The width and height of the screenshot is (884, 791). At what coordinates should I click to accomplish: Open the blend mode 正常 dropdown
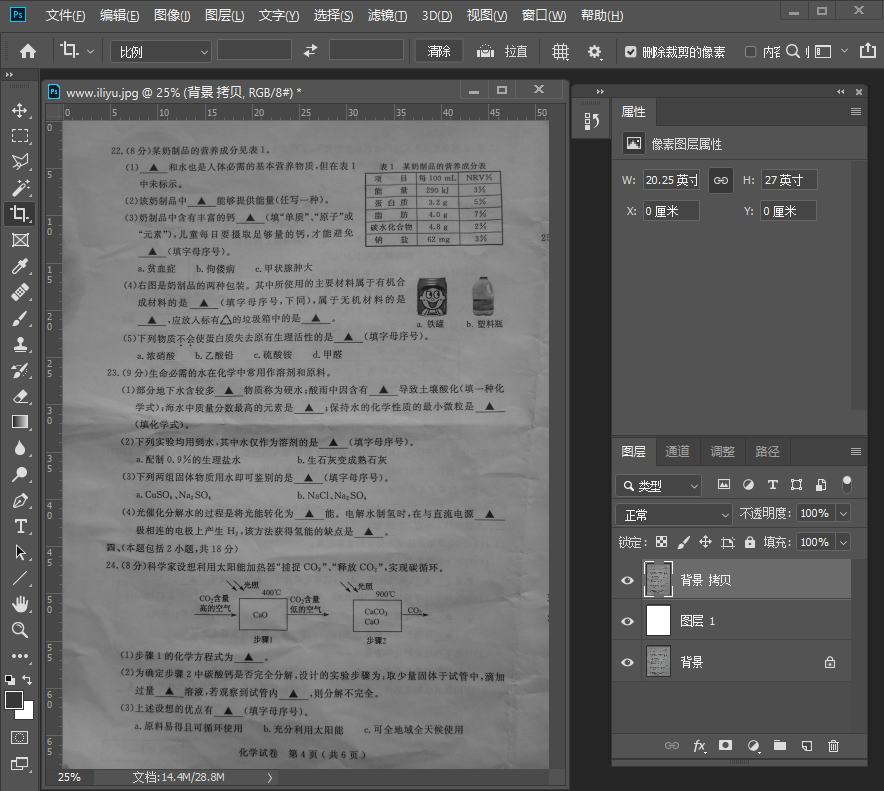click(x=674, y=515)
